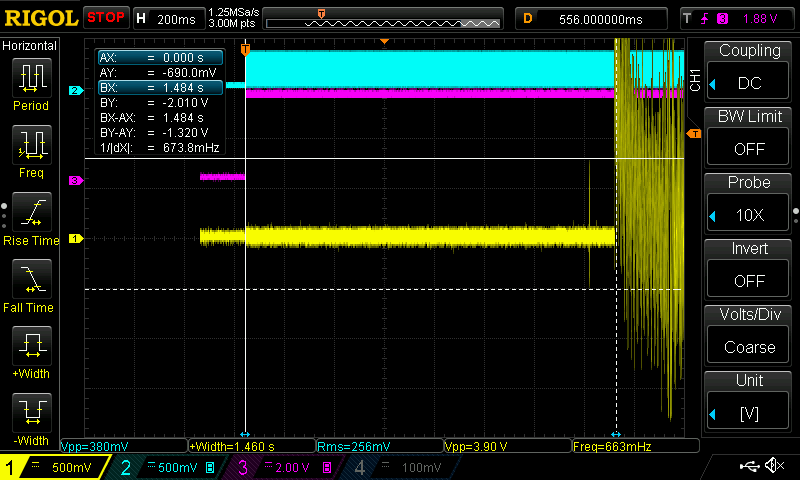Click the delay D 556.000000ms readout
This screenshot has height=480, width=800.
pos(591,19)
